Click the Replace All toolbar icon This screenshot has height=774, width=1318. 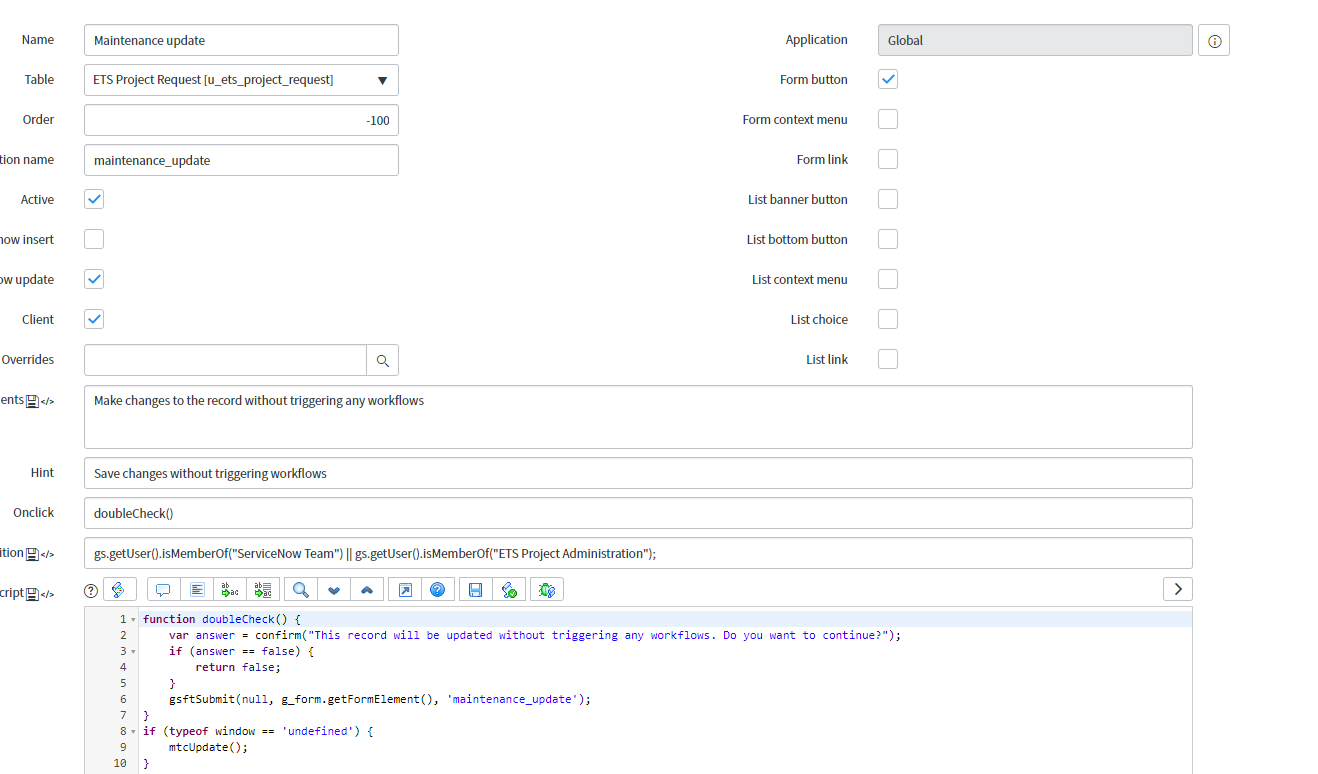(x=264, y=590)
